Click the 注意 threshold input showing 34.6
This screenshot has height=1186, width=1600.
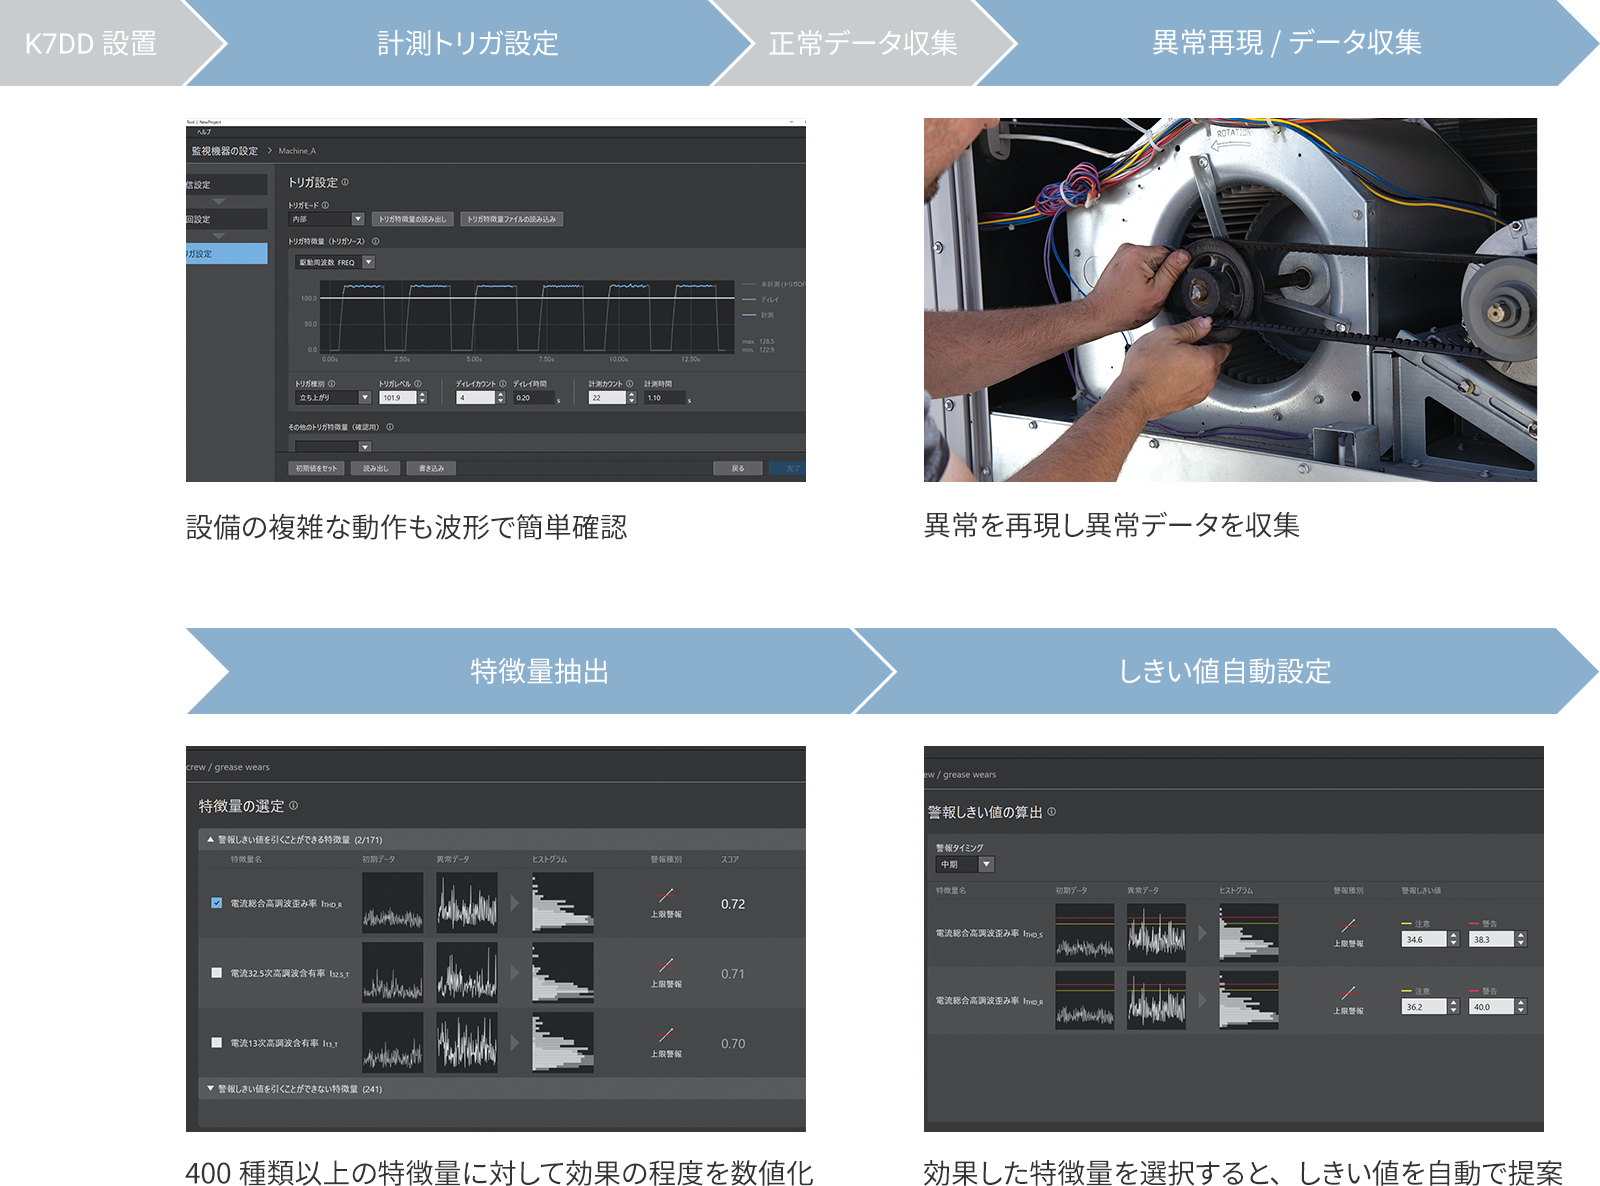(1424, 939)
